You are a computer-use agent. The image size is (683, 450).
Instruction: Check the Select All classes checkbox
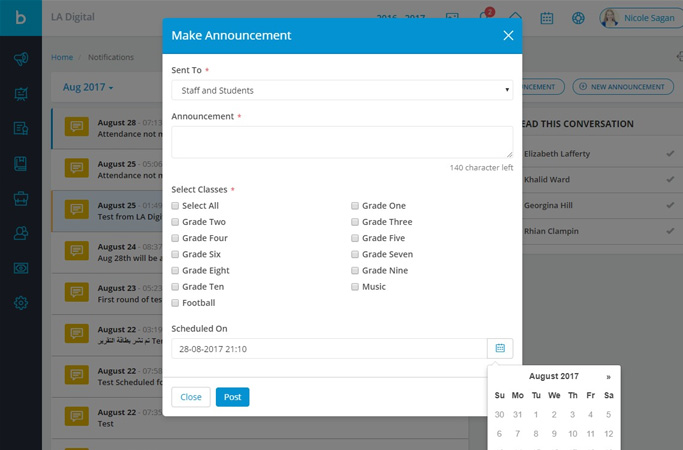(175, 206)
